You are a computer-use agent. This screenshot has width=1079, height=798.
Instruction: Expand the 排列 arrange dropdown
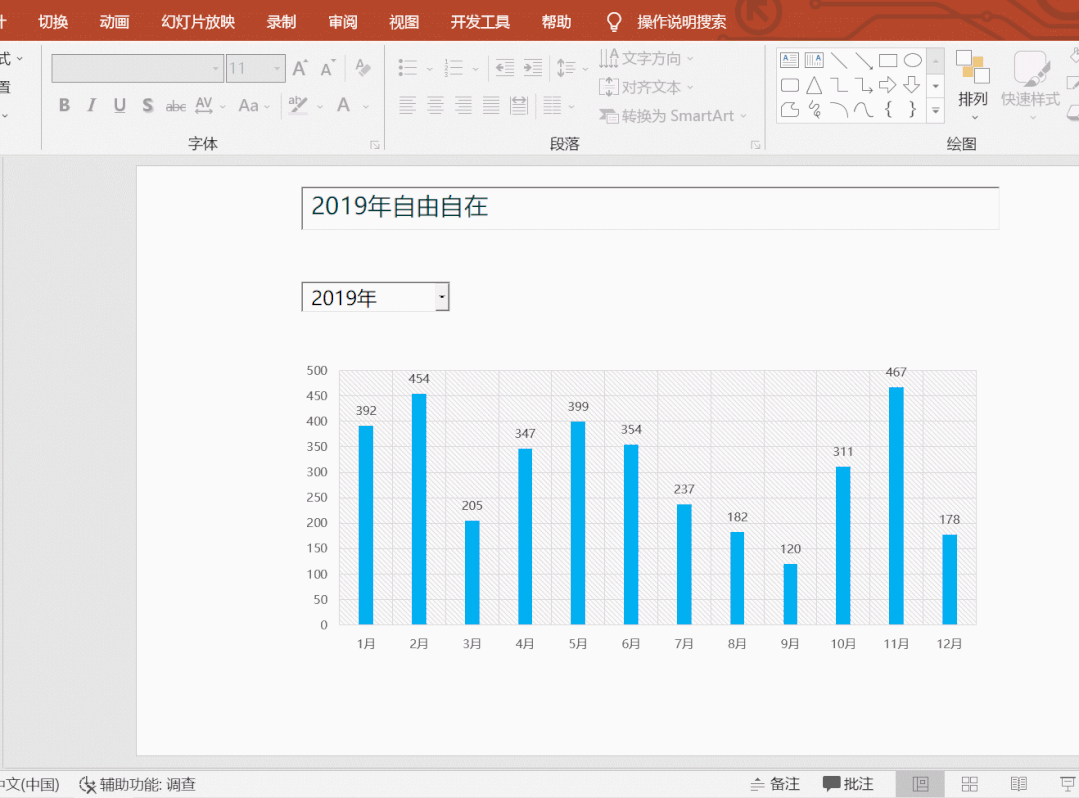click(x=972, y=99)
